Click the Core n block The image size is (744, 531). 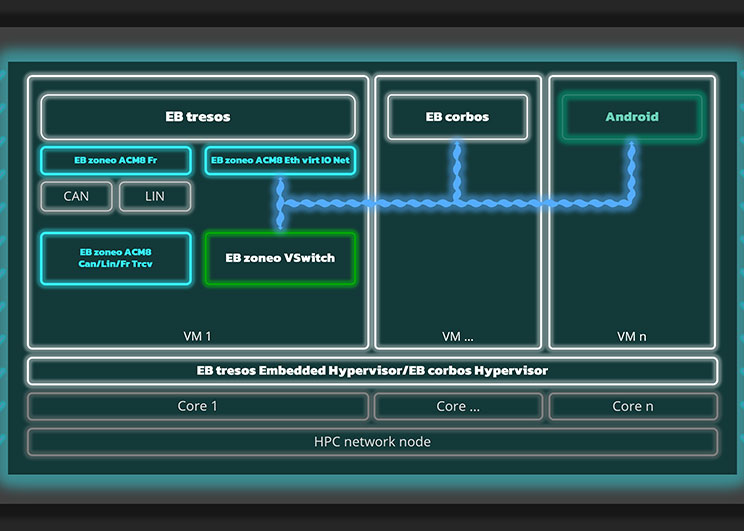tap(633, 406)
